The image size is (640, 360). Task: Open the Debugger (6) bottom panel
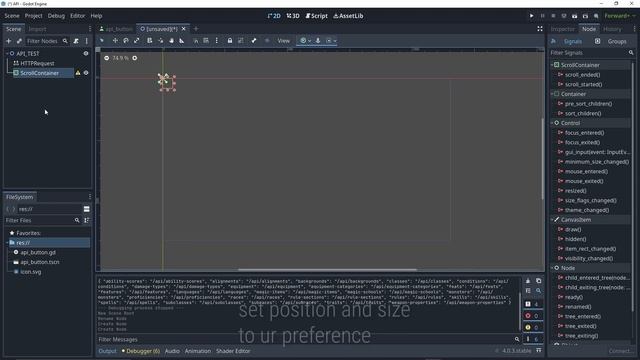[x=141, y=351]
